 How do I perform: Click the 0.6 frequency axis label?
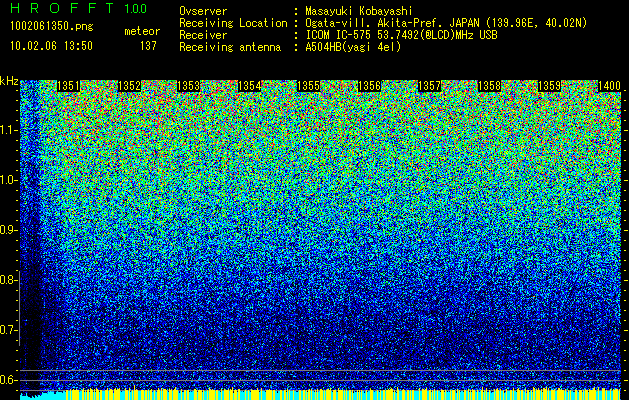pyautogui.click(x=8, y=380)
